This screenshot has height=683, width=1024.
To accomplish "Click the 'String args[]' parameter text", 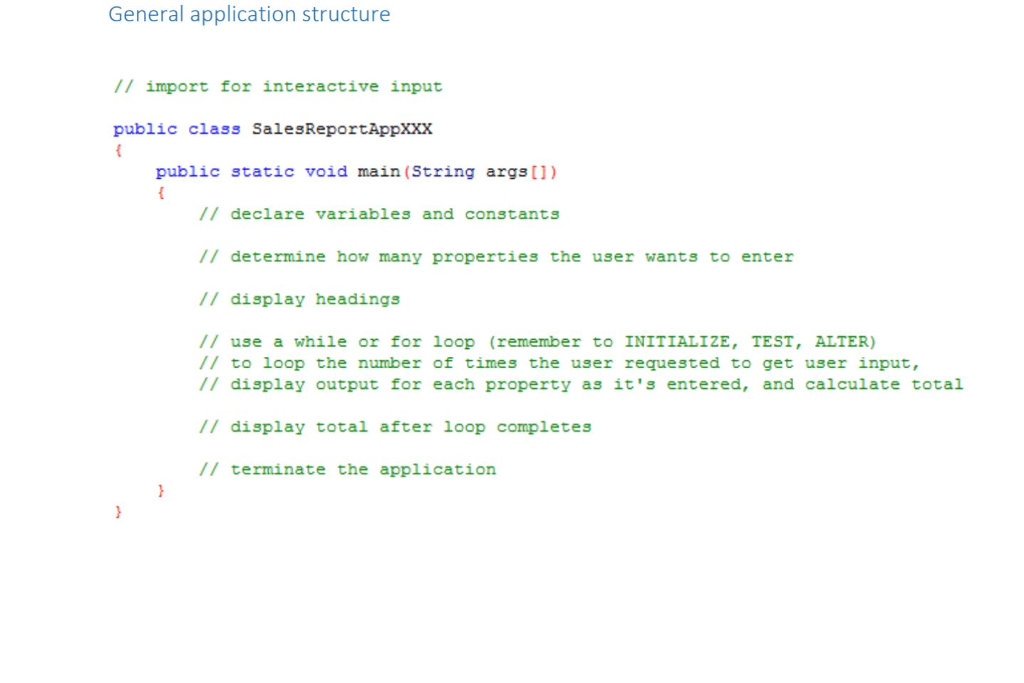I will [478, 171].
